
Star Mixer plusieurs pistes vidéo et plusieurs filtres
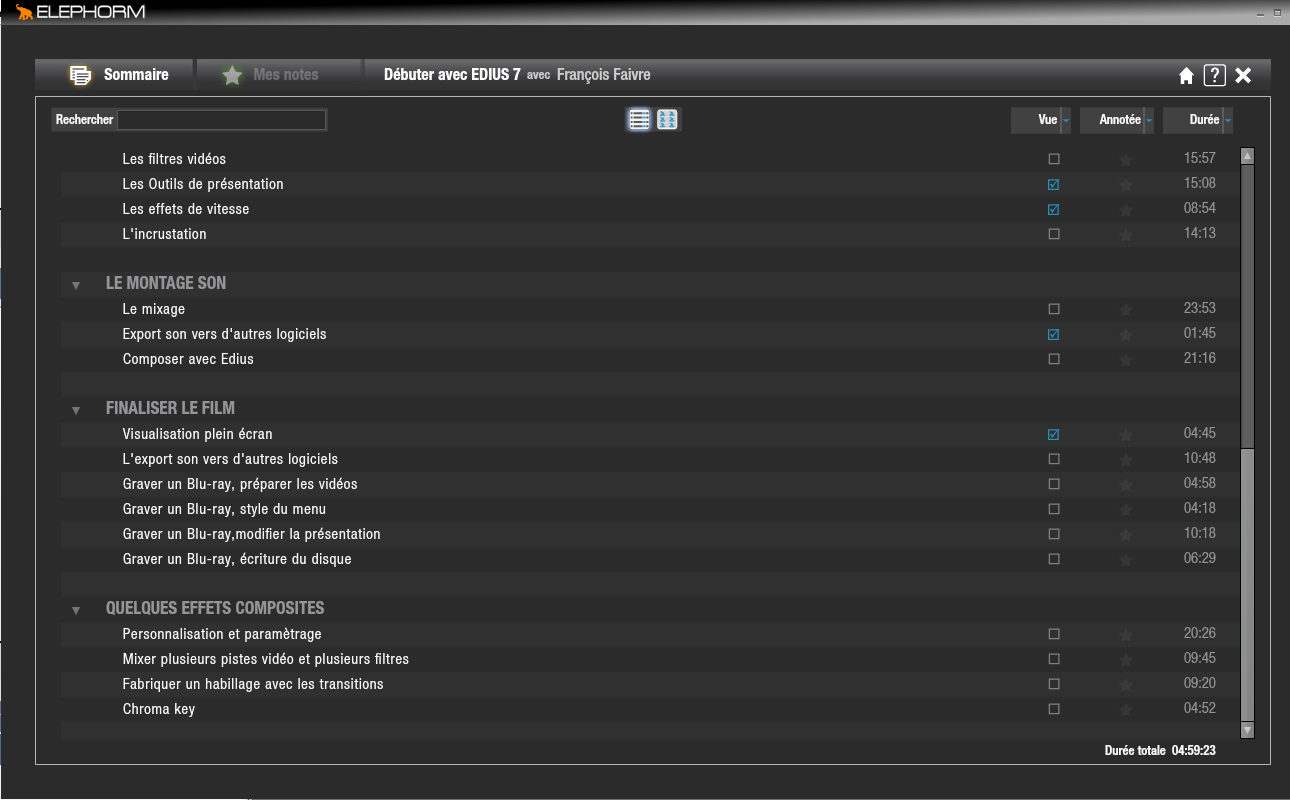(x=1126, y=659)
